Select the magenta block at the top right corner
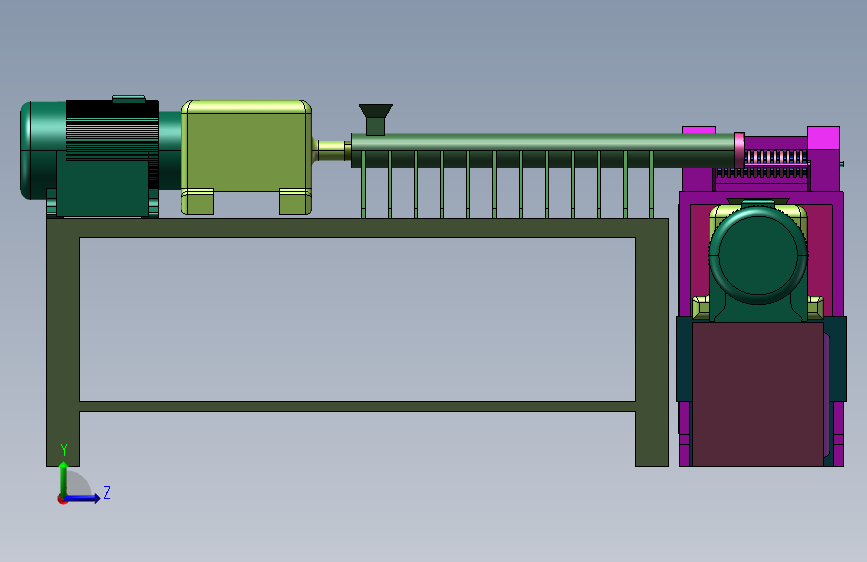 tap(823, 138)
